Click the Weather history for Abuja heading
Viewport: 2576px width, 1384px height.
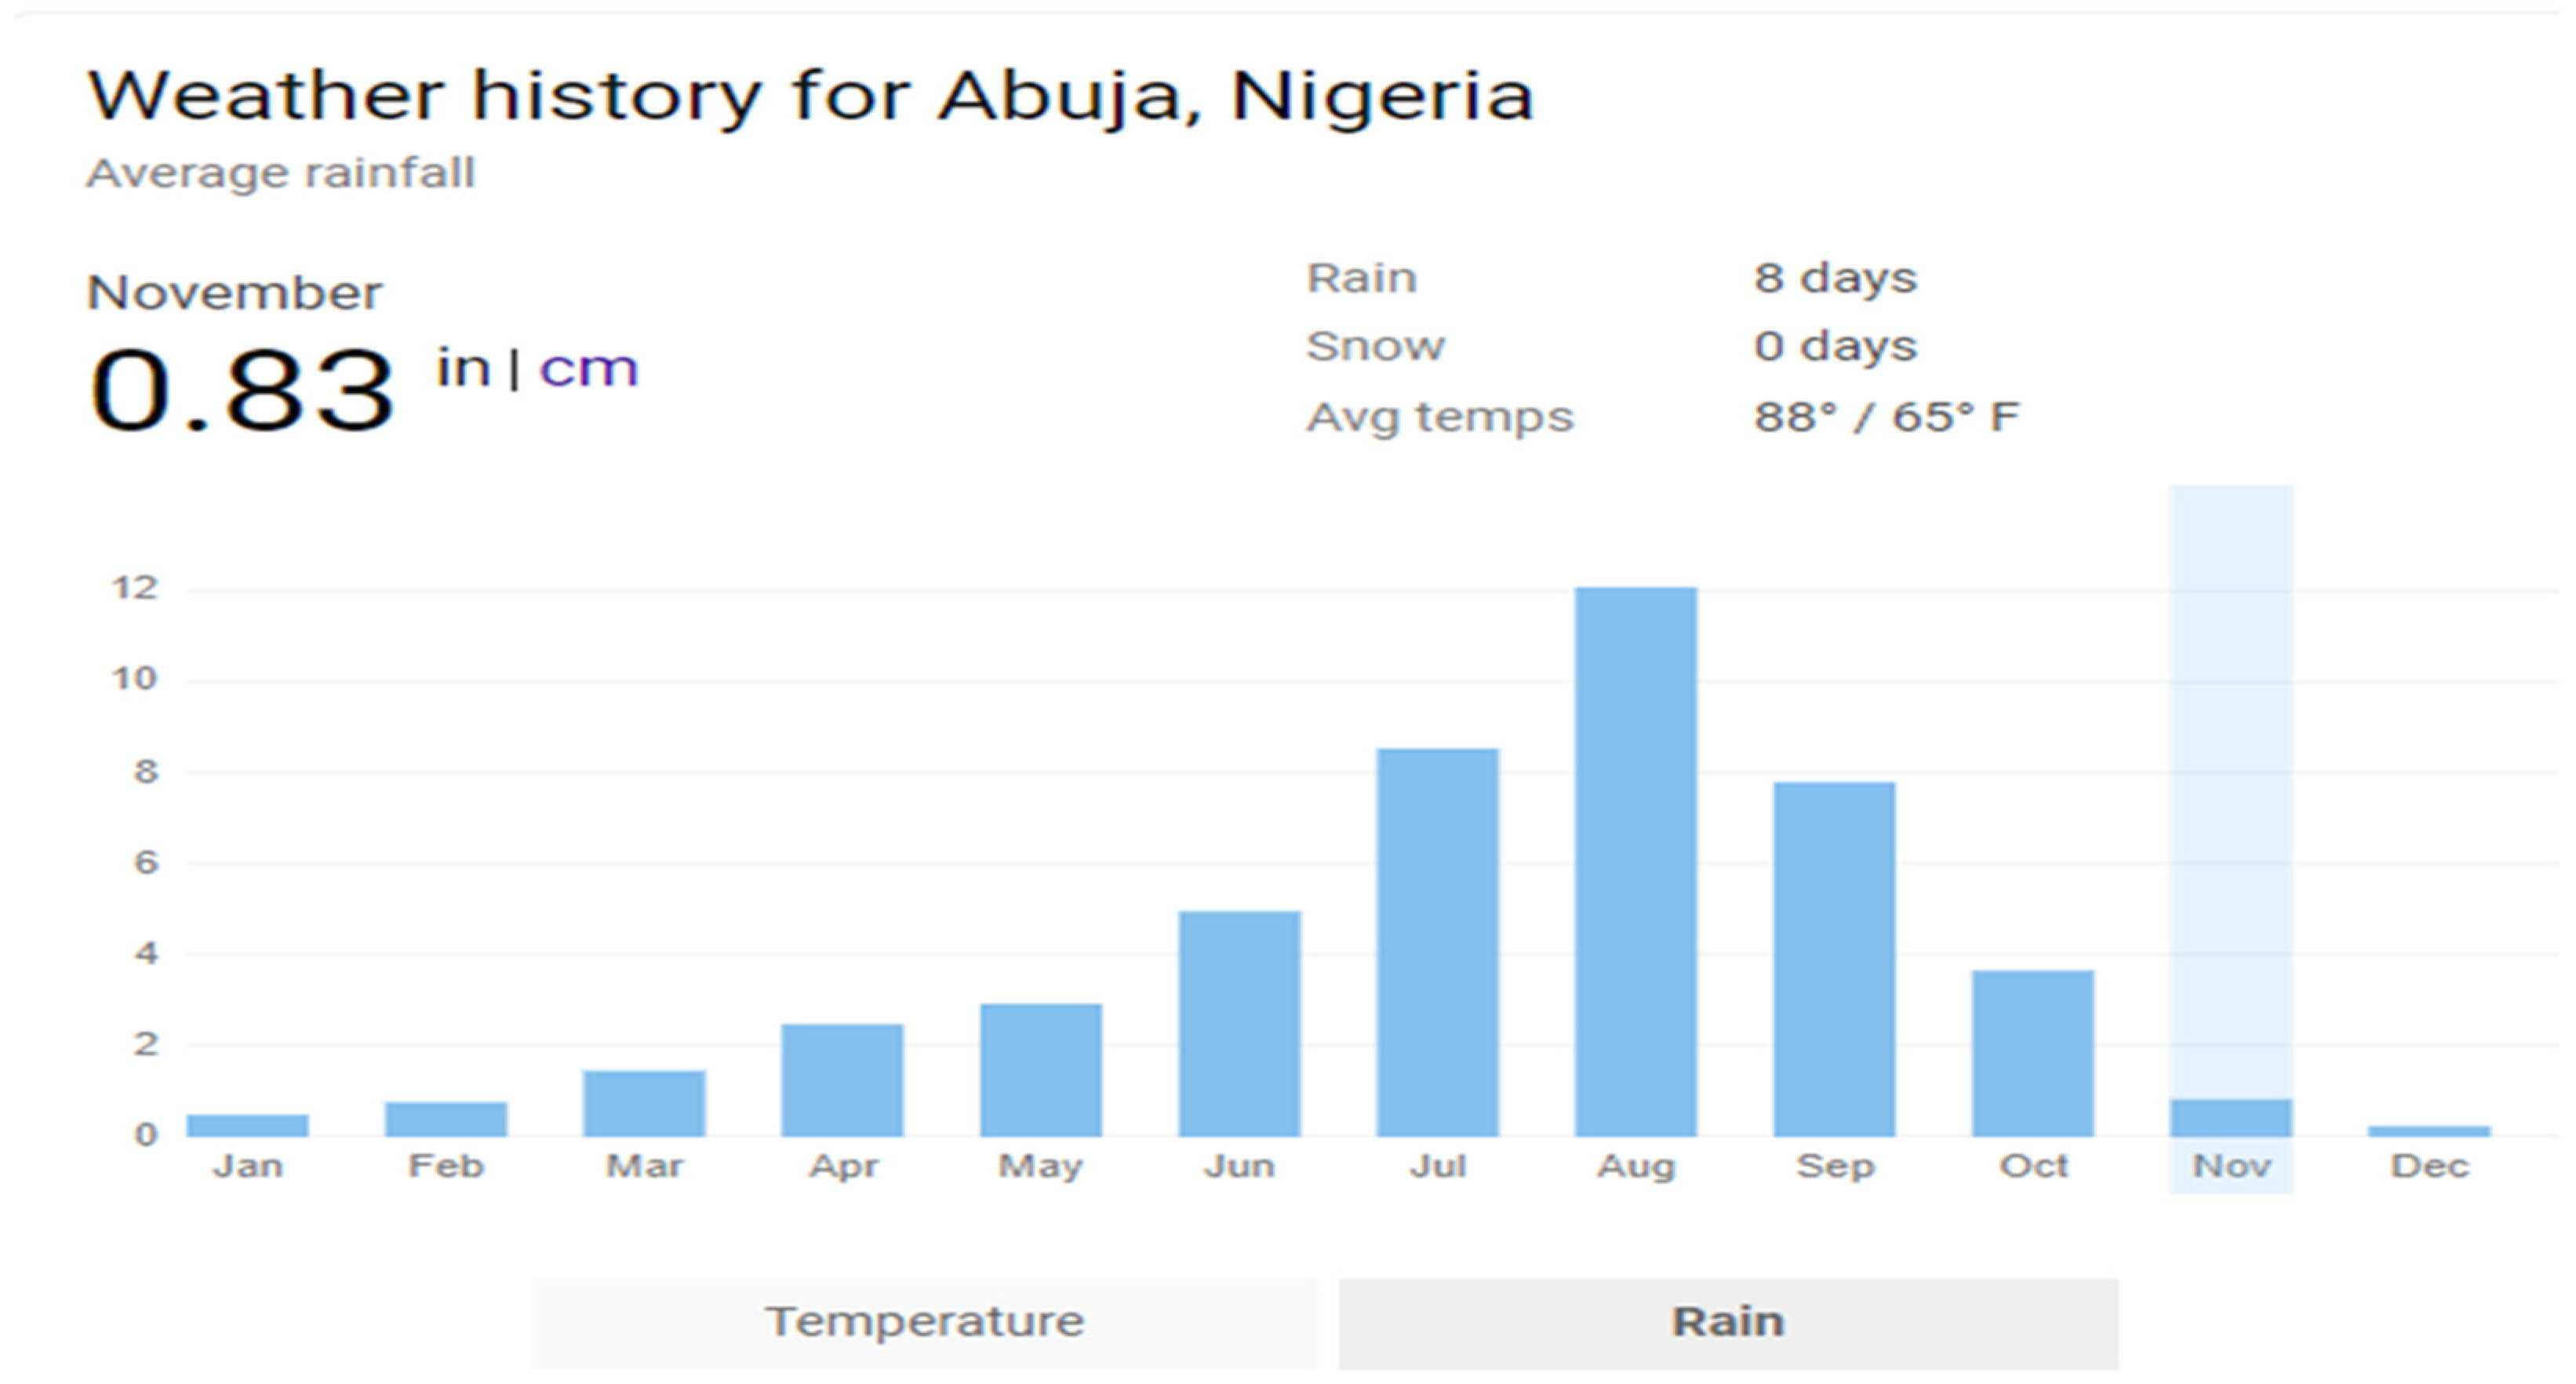(810, 97)
